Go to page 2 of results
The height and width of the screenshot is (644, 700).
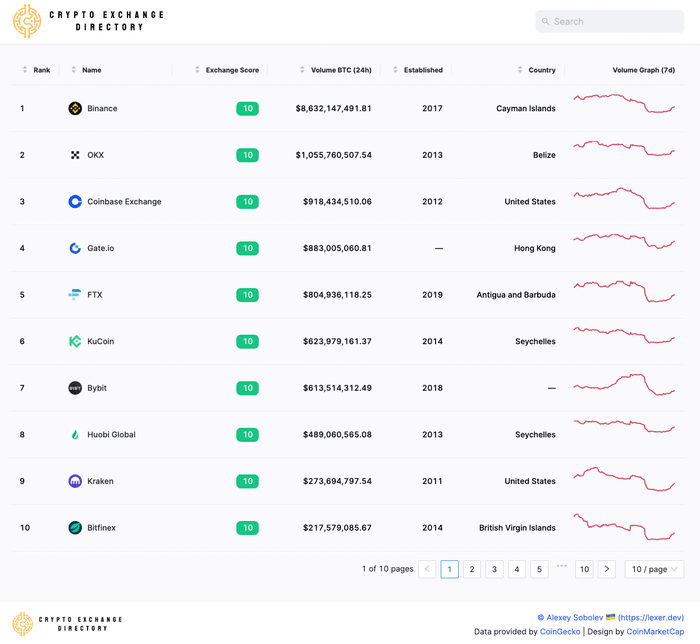(472, 569)
